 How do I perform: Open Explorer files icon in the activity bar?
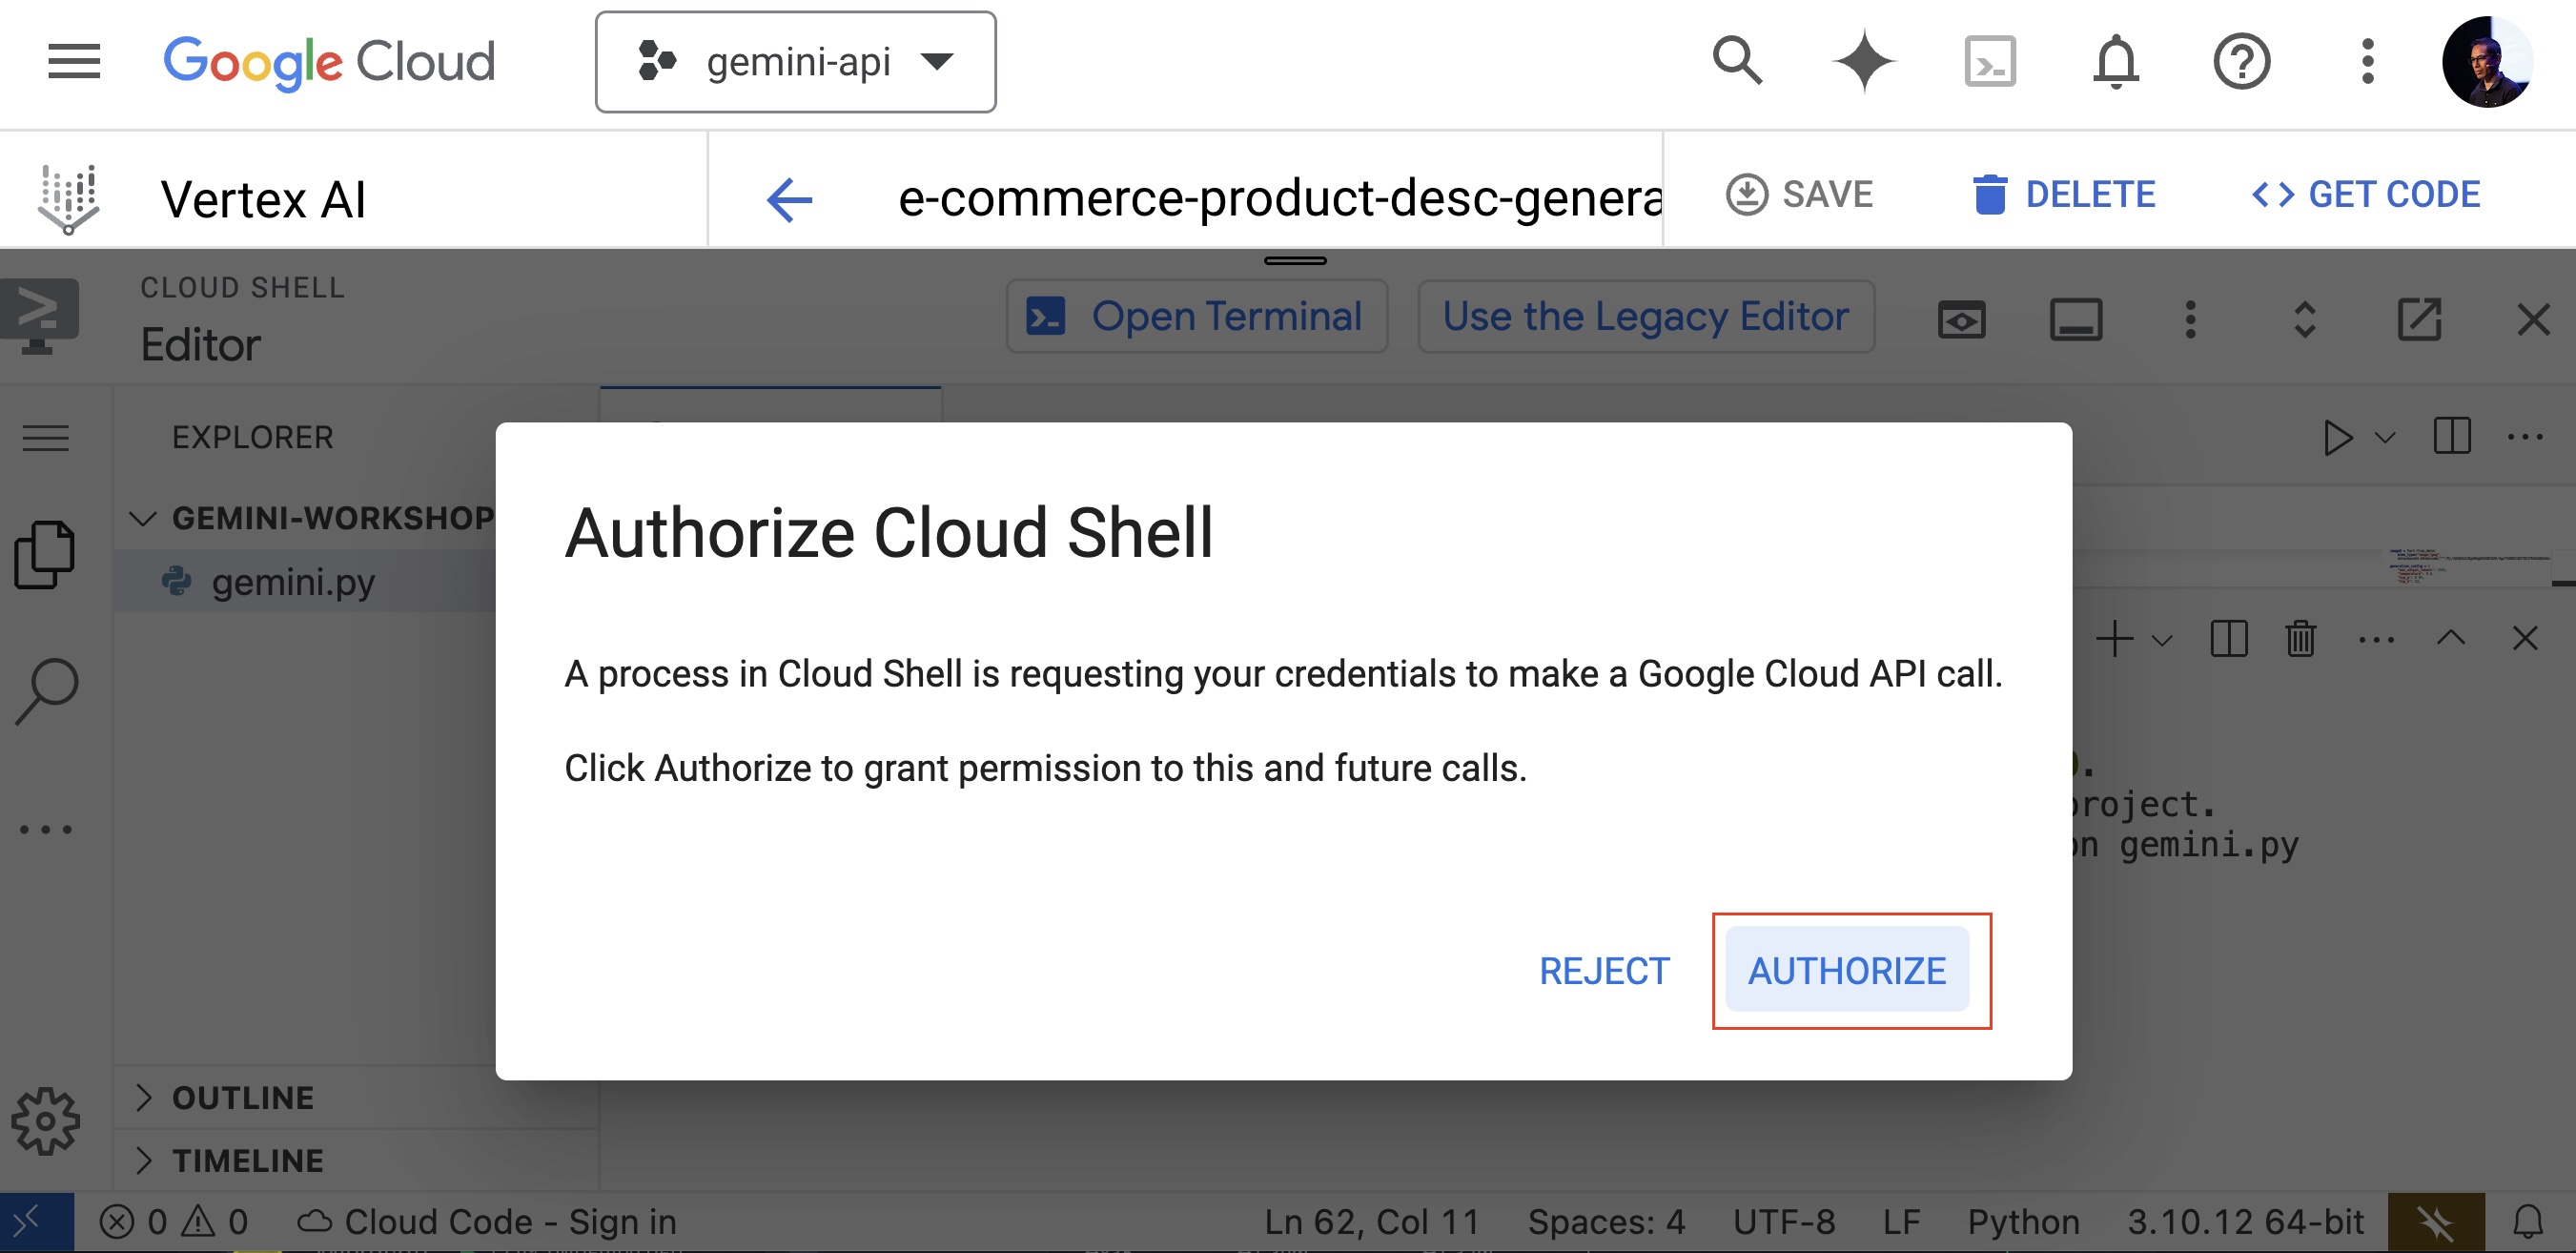(45, 554)
